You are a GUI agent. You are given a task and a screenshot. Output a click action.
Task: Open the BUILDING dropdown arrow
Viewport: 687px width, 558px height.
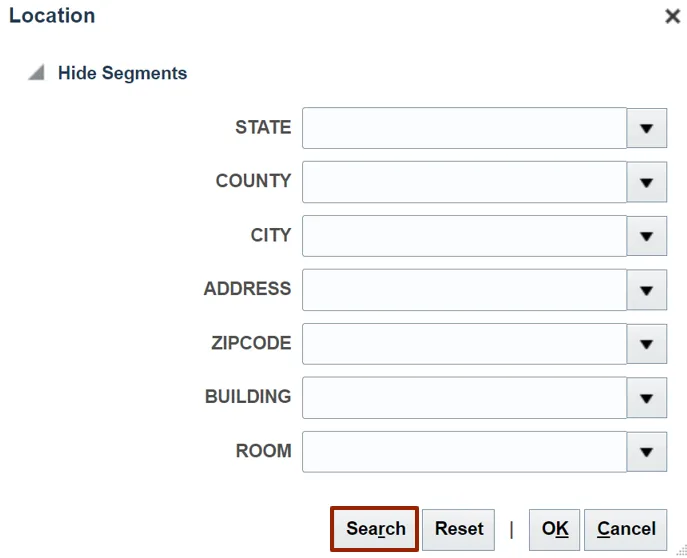[646, 398]
